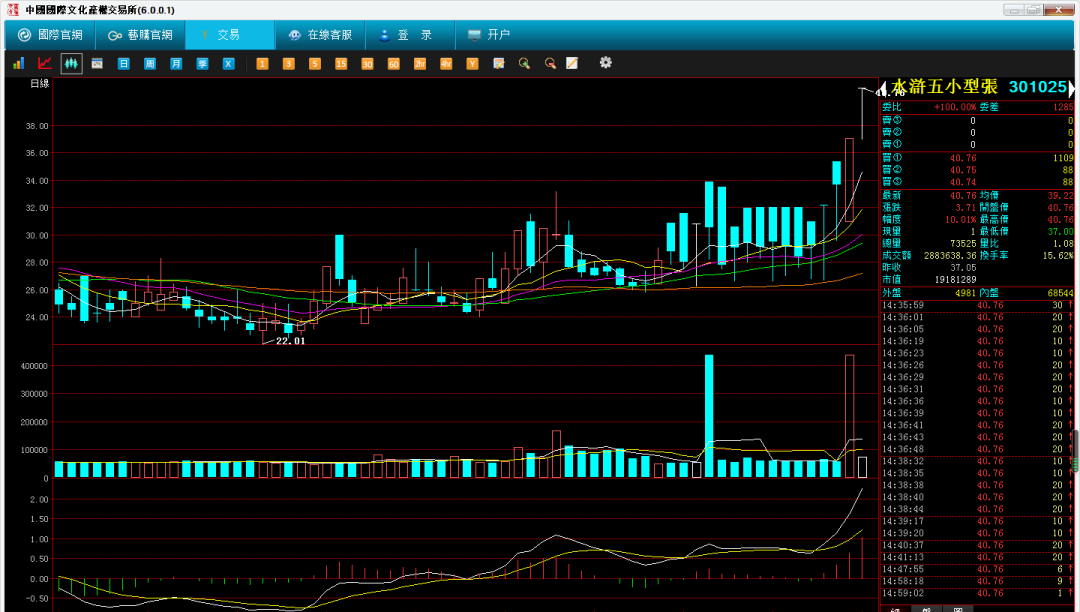Choose the 60-minute orange period icon
Screen dimensions: 1080x612
point(393,63)
